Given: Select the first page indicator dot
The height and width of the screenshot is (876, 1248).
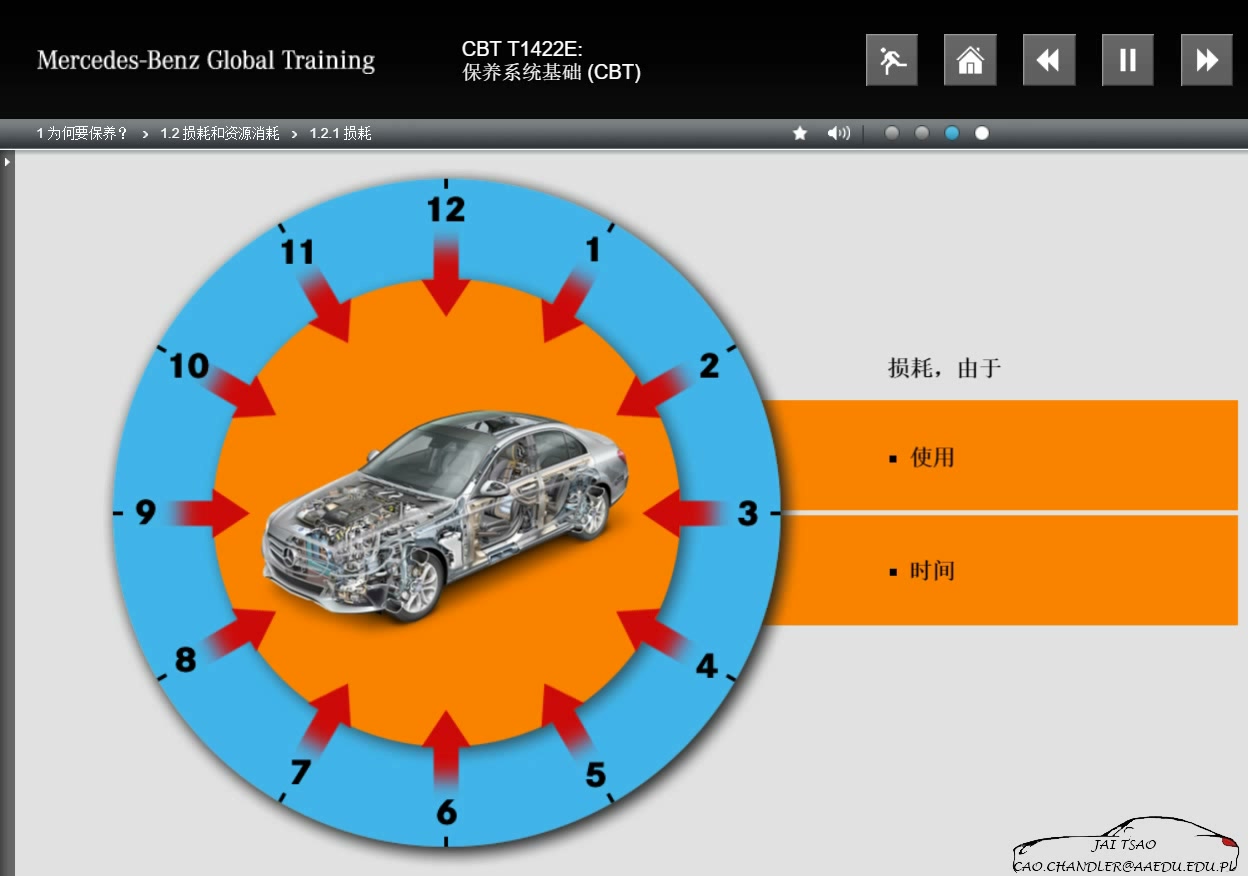Looking at the screenshot, I should 892,133.
